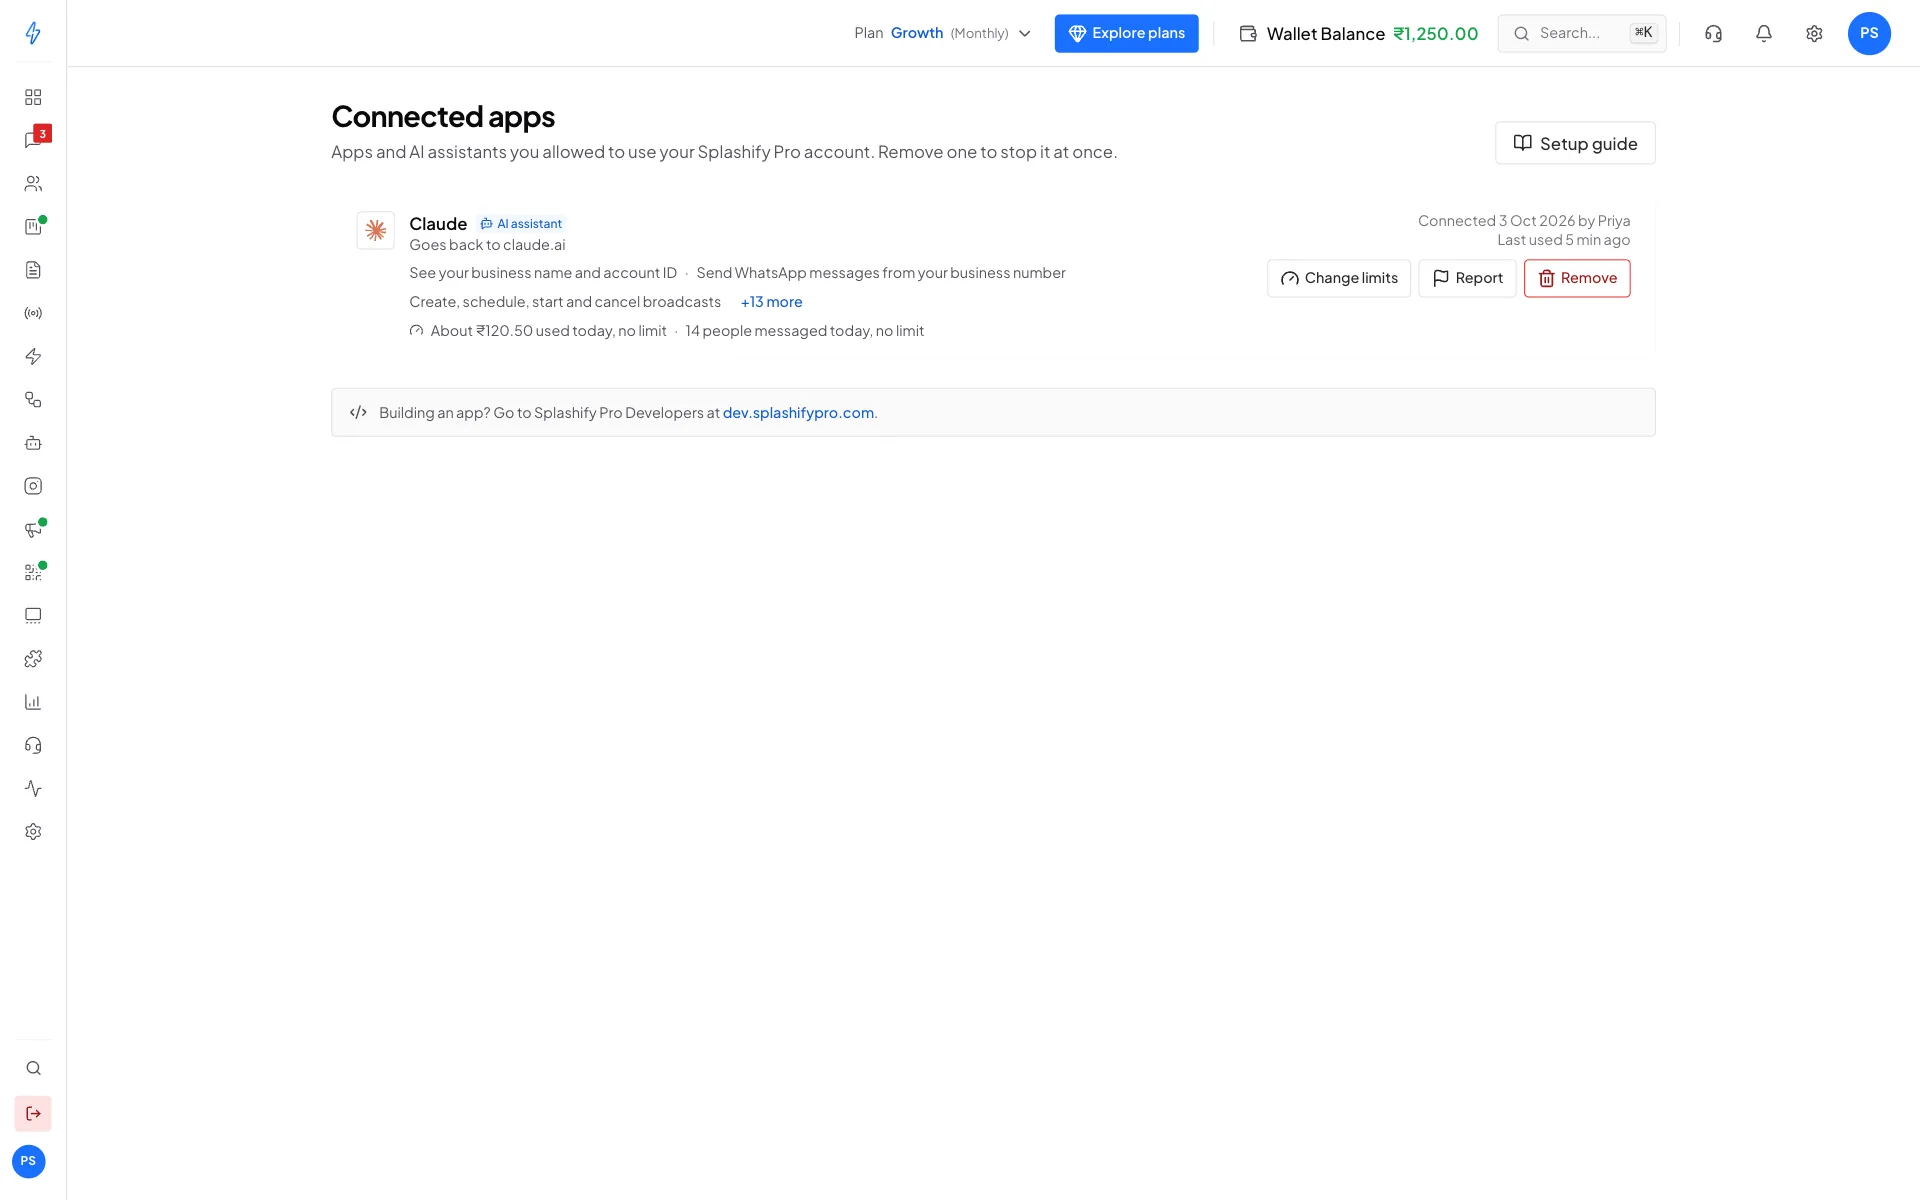1920x1200 pixels.
Task: Expand permissions via +13 more
Action: click(771, 302)
